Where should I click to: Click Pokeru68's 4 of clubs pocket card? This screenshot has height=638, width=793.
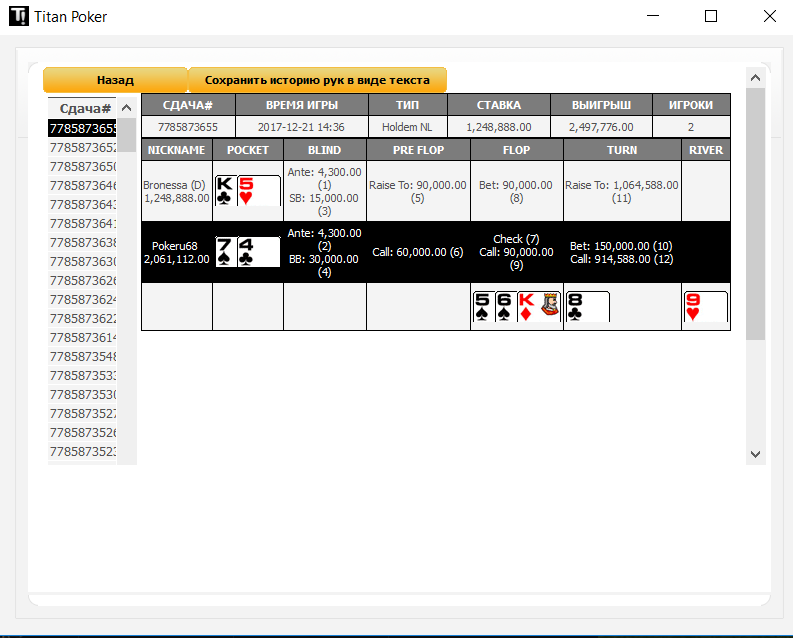coord(259,252)
